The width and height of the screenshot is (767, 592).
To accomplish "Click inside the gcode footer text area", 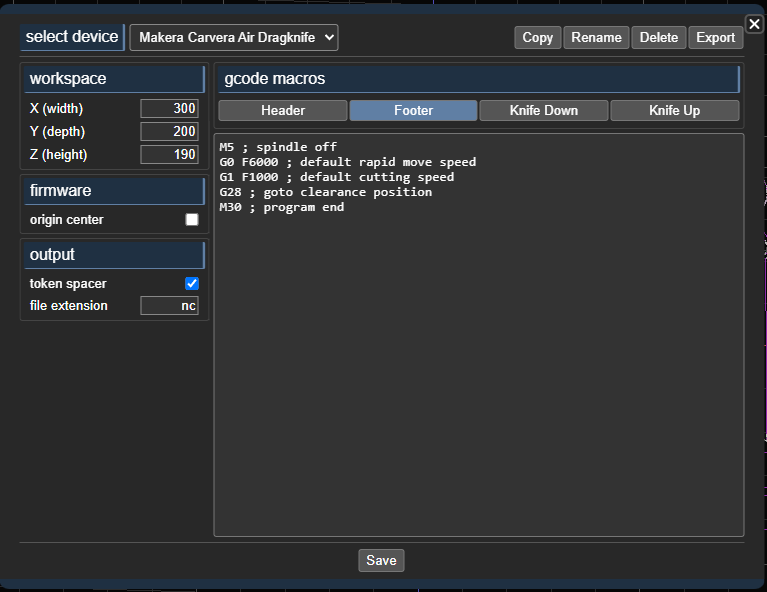I will (x=478, y=350).
